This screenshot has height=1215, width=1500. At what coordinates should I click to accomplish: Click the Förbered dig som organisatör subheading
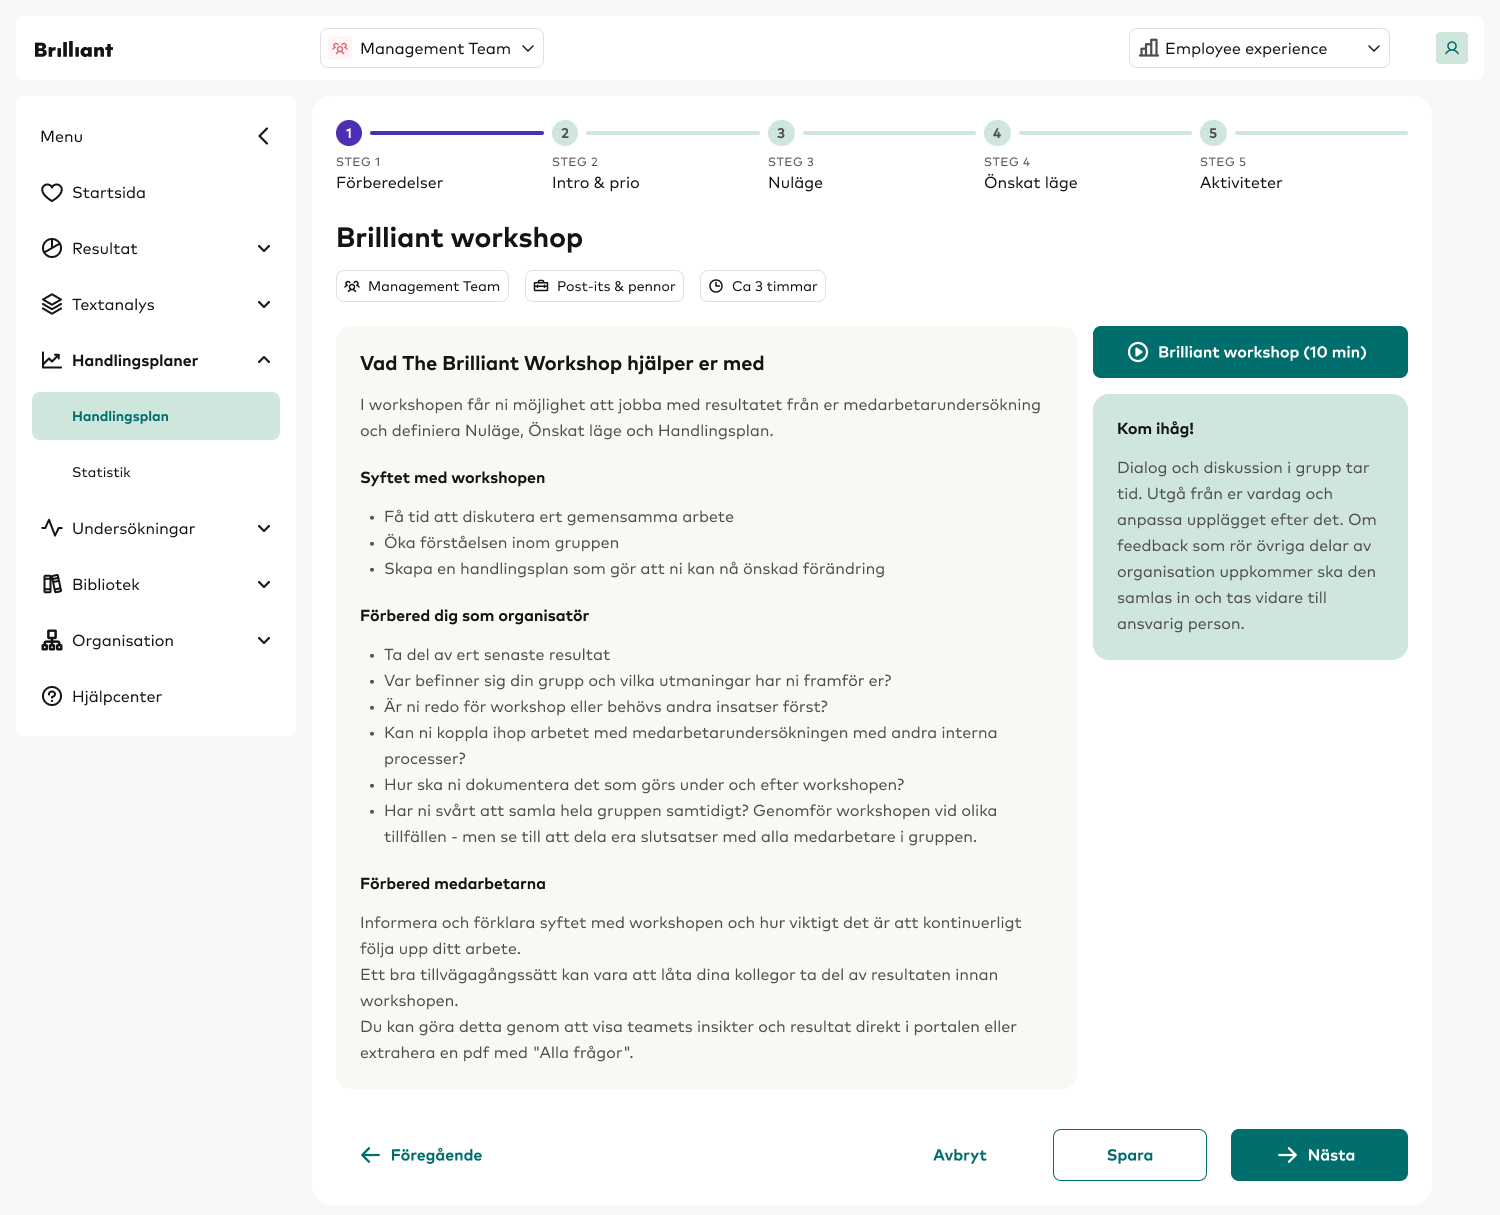pos(474,616)
